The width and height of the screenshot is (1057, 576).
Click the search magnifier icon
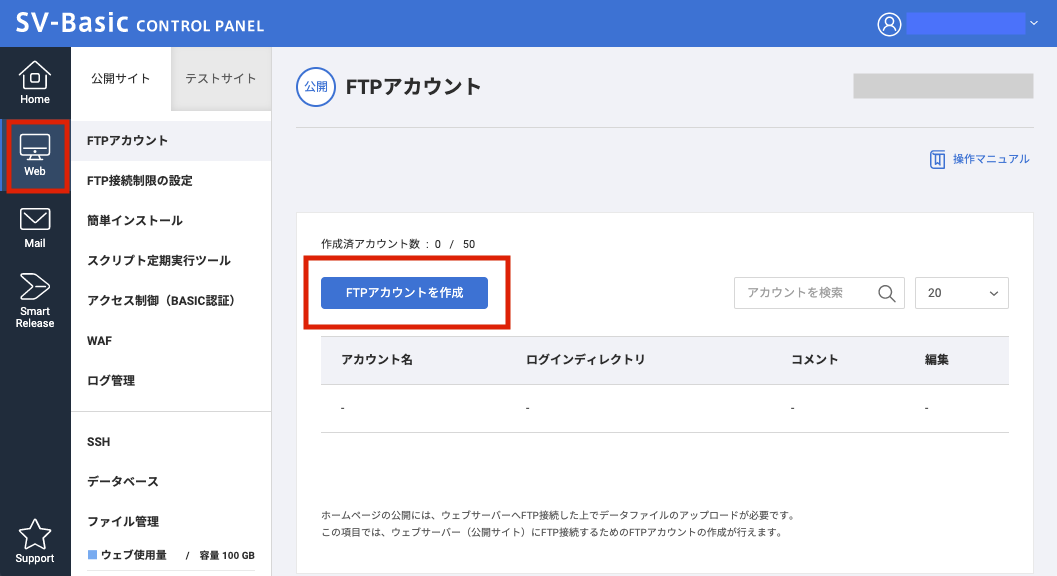pyautogui.click(x=886, y=292)
